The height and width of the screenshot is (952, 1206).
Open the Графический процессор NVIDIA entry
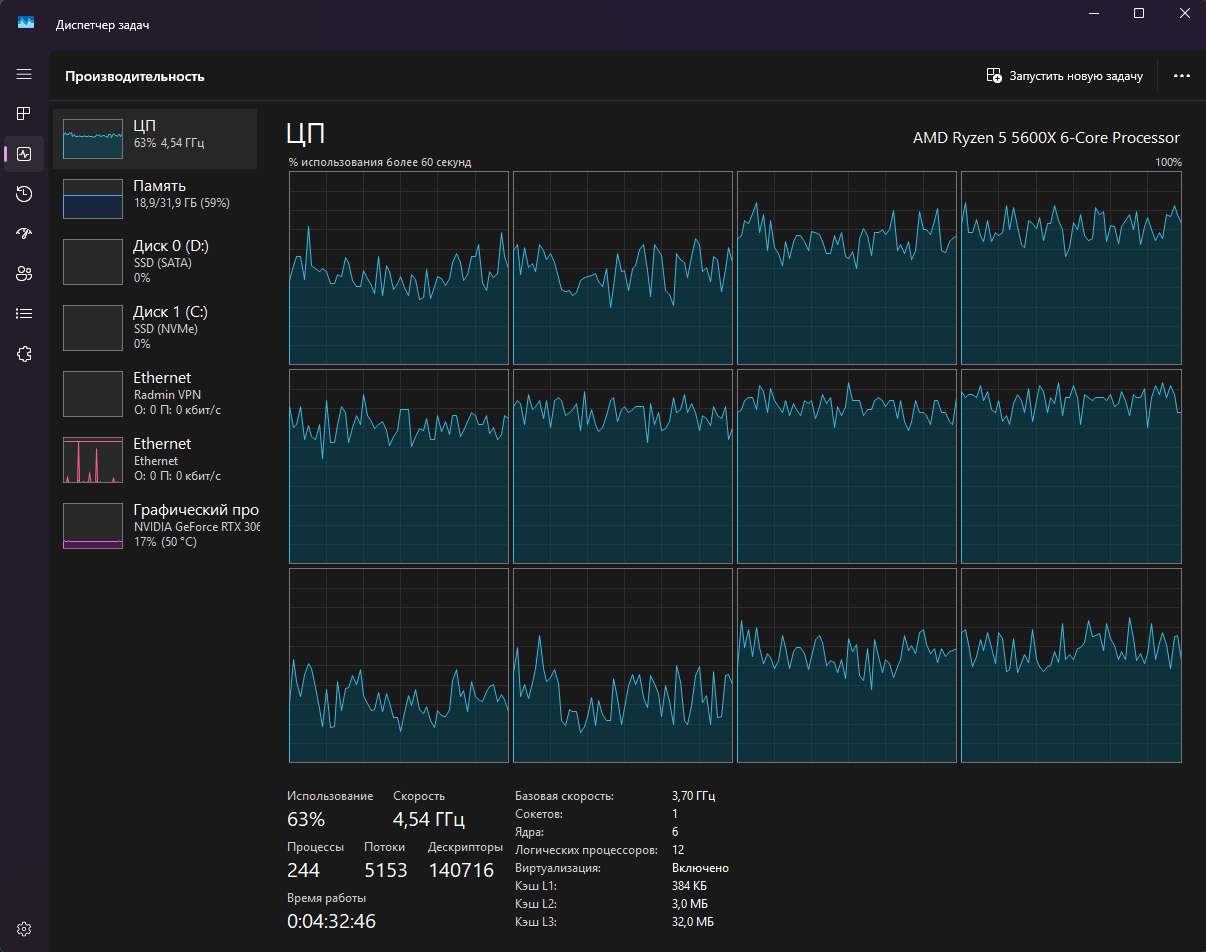pos(155,526)
